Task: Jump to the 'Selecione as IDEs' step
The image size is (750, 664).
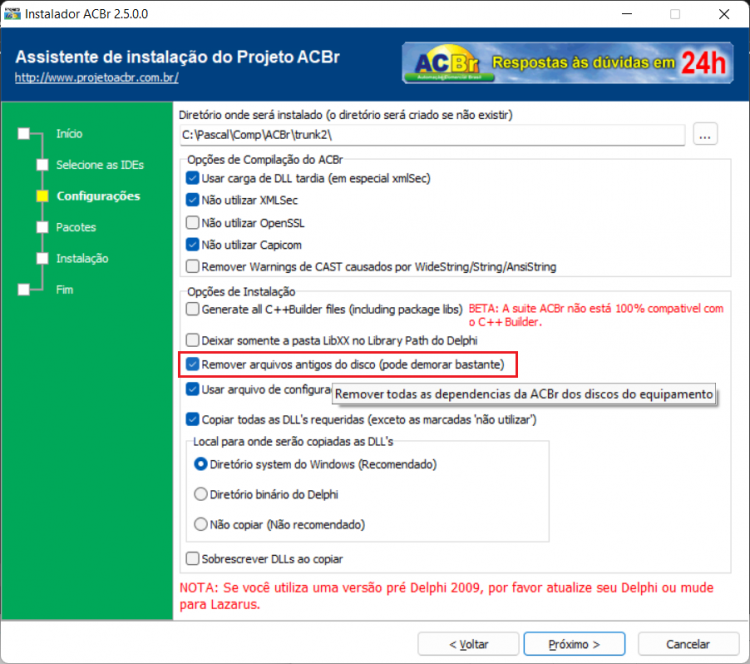Action: (x=100, y=165)
